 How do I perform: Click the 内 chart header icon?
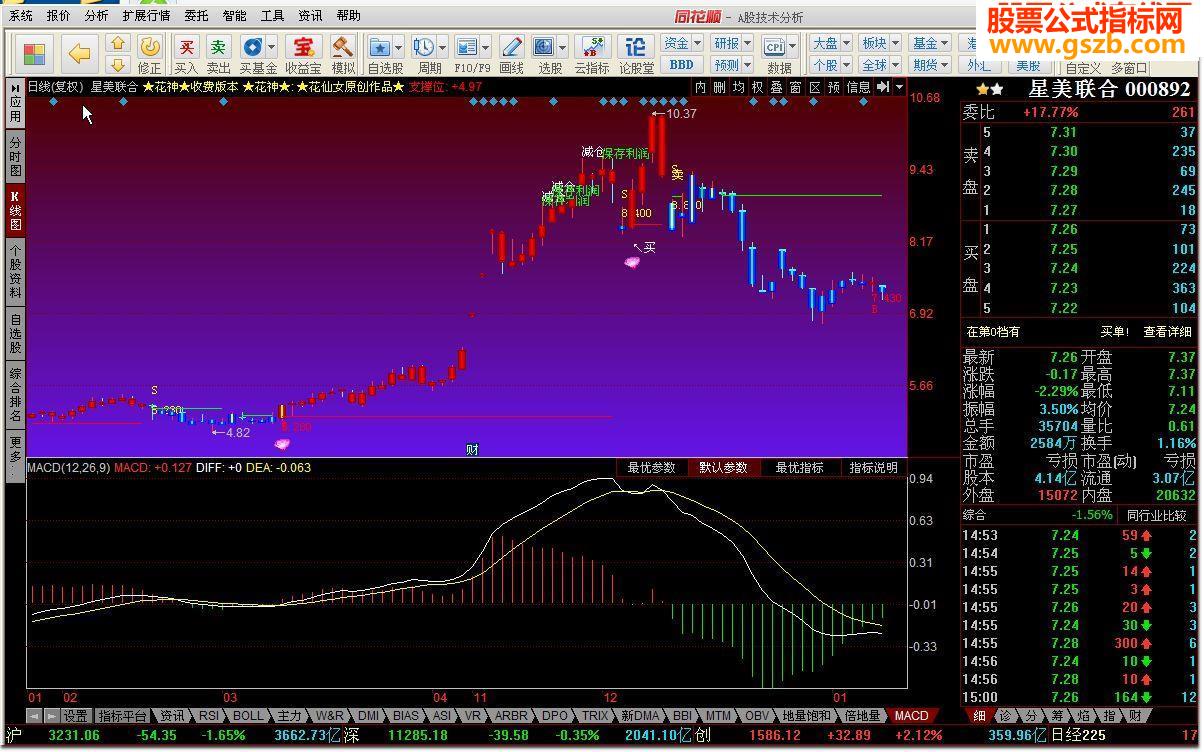(x=701, y=87)
